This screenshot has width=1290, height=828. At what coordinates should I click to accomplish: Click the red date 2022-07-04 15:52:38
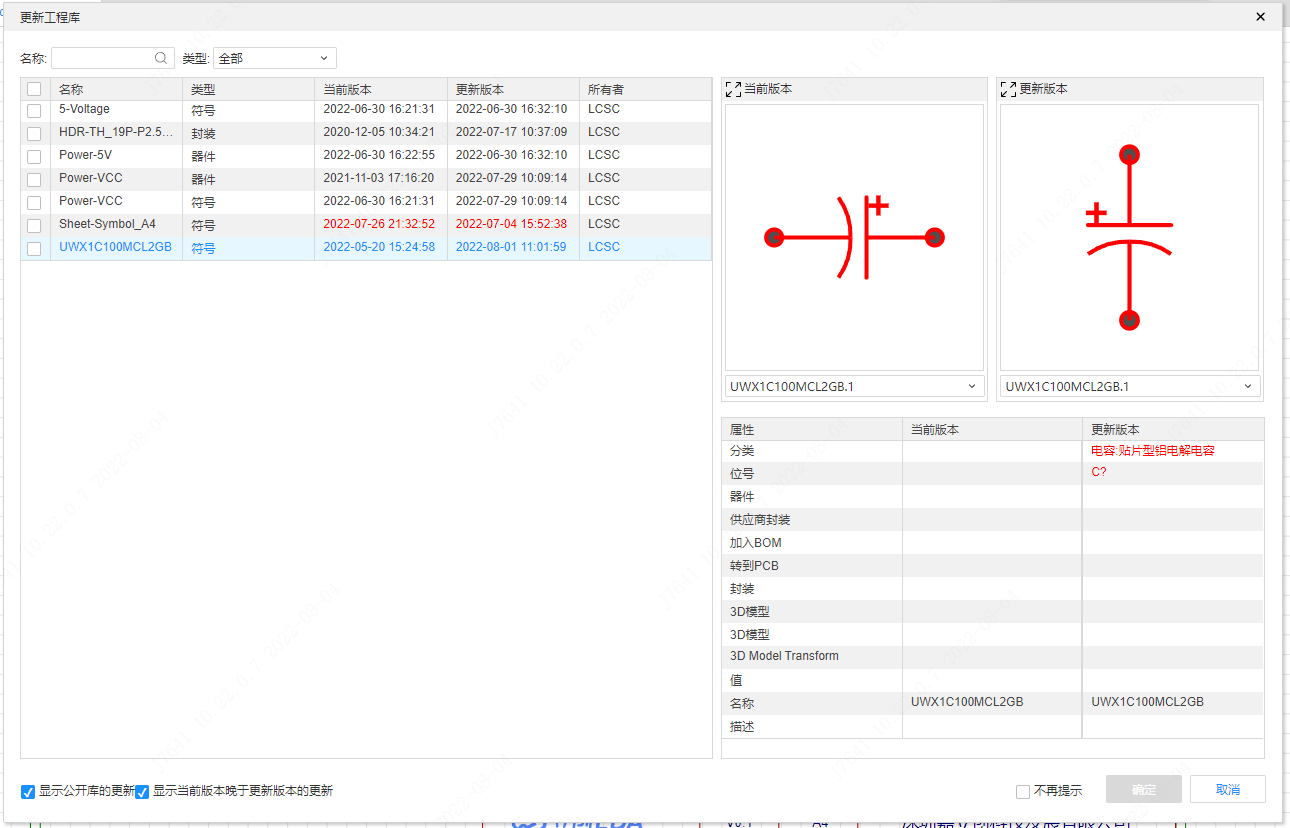(511, 224)
